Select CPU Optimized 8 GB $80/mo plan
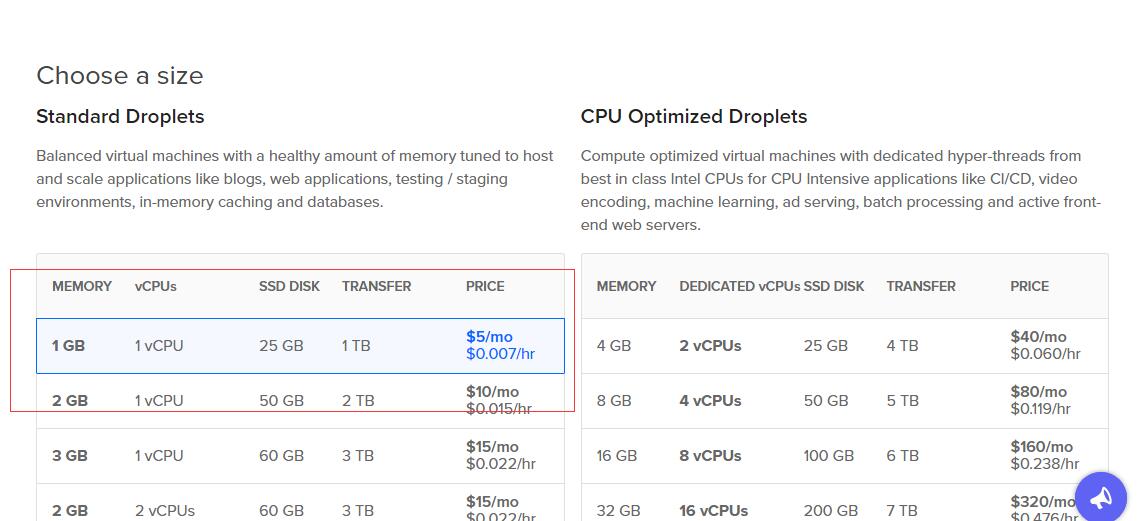1144x521 pixels. tap(844, 401)
